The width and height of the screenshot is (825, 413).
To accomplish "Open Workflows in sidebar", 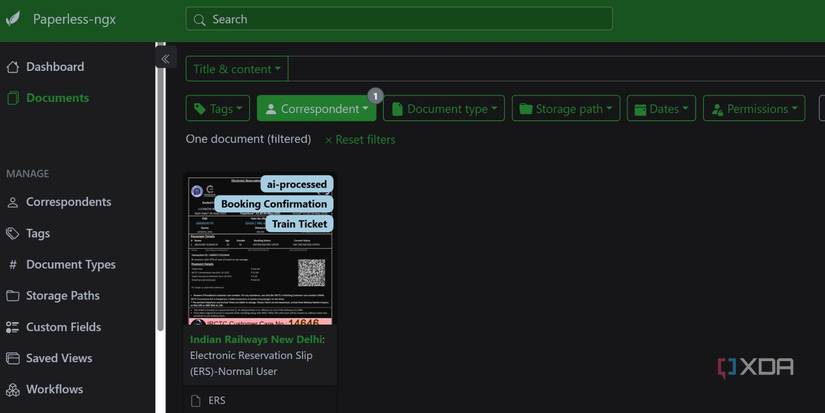I will tap(54, 389).
